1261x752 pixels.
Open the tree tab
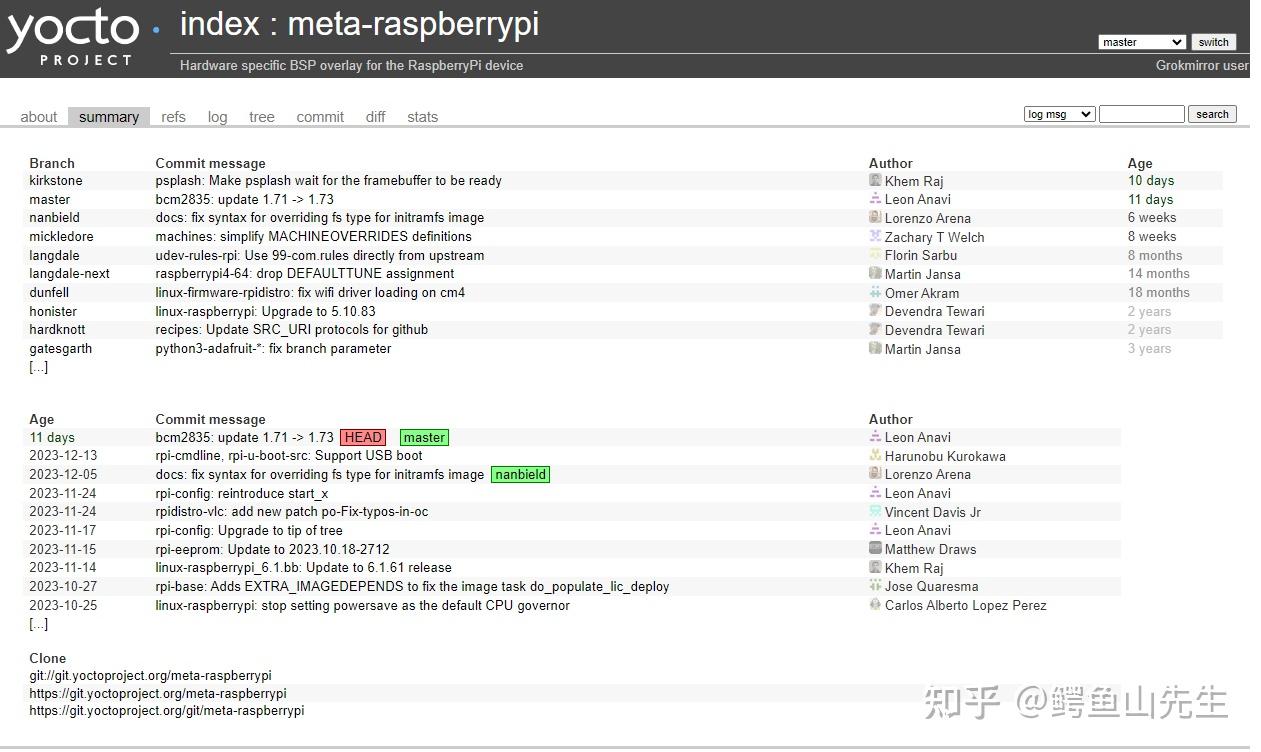point(261,117)
